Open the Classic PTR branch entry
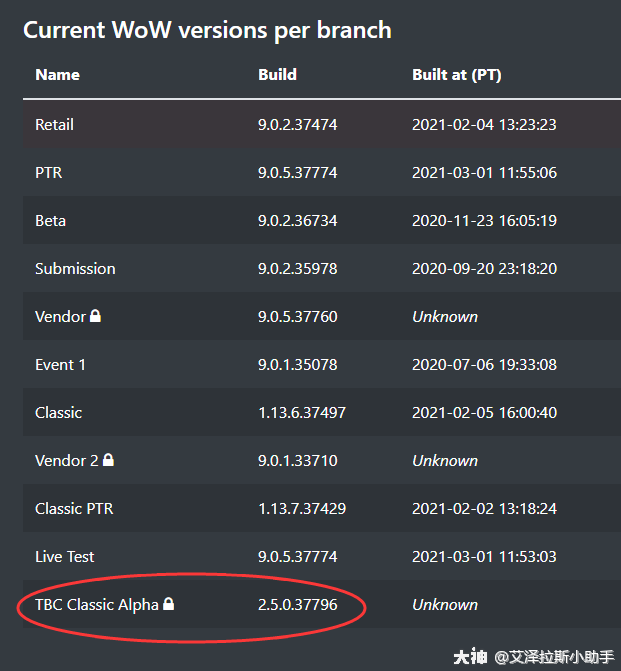 tap(74, 508)
